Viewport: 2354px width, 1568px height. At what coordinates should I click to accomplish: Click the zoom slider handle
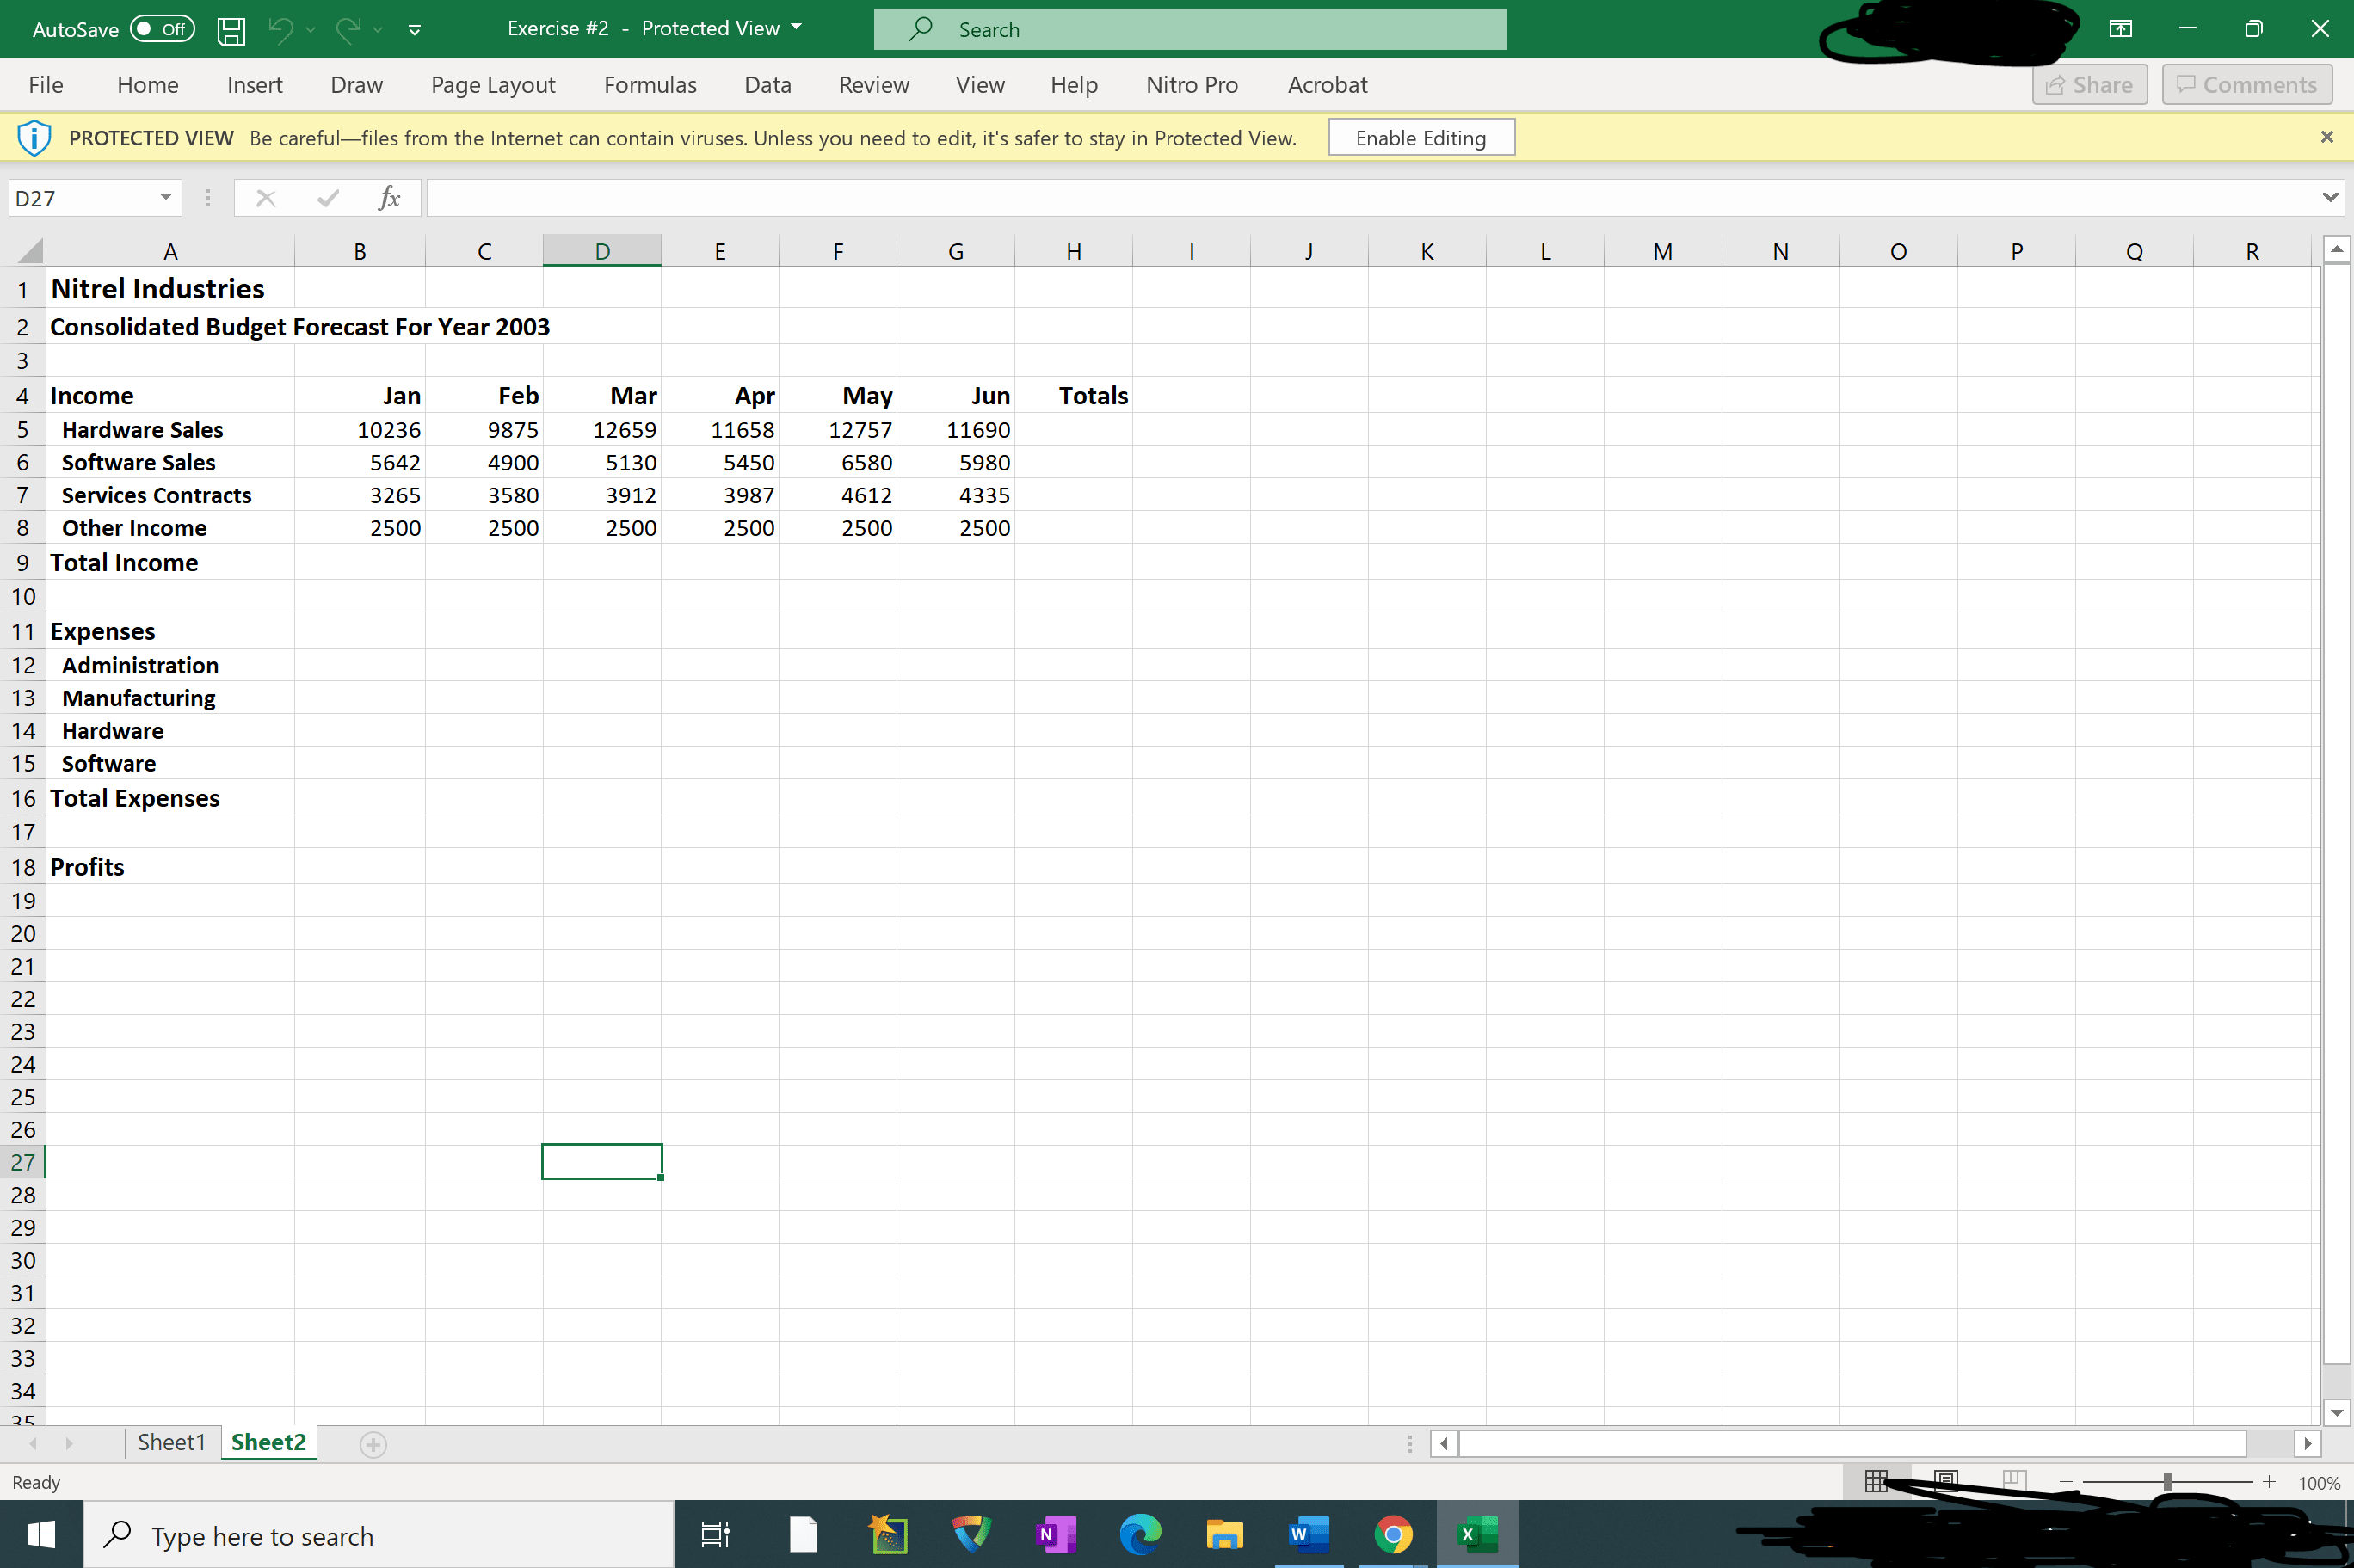coord(2167,1482)
